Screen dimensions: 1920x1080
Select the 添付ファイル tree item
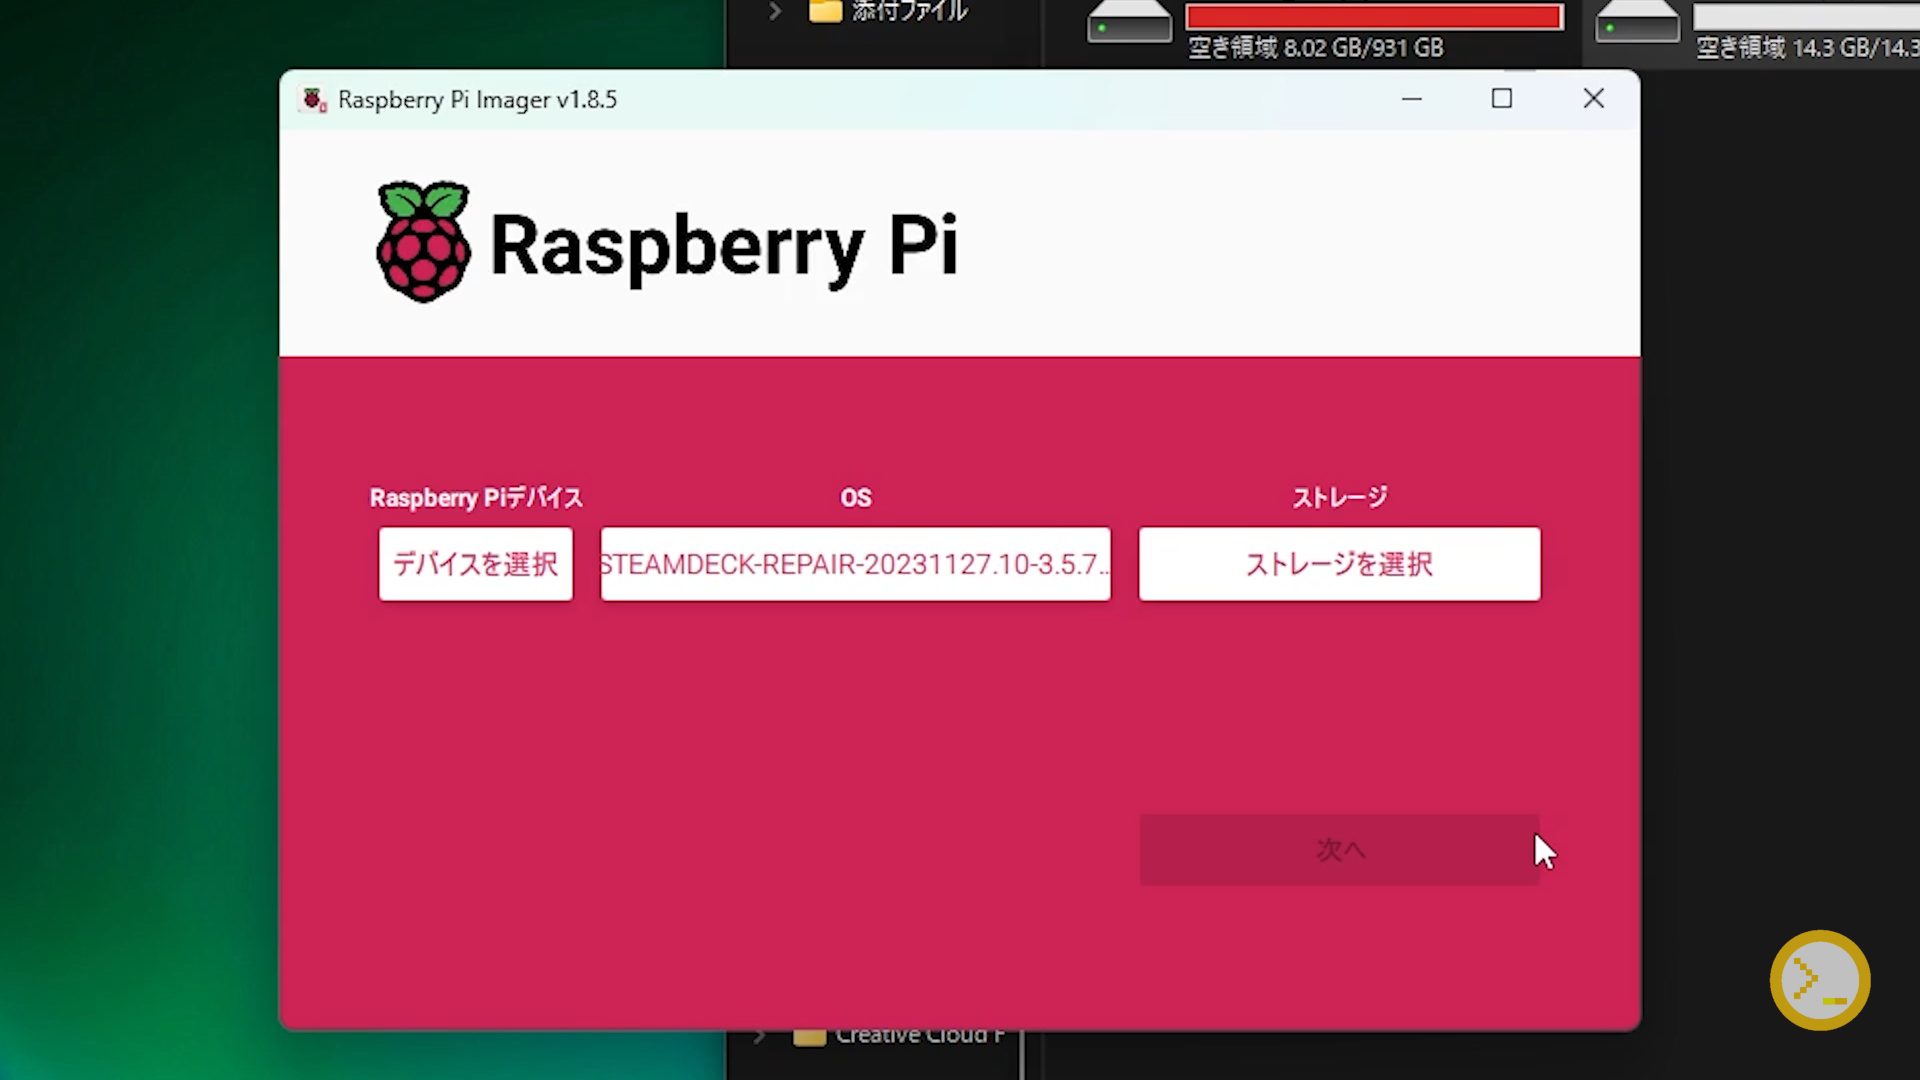pos(909,11)
